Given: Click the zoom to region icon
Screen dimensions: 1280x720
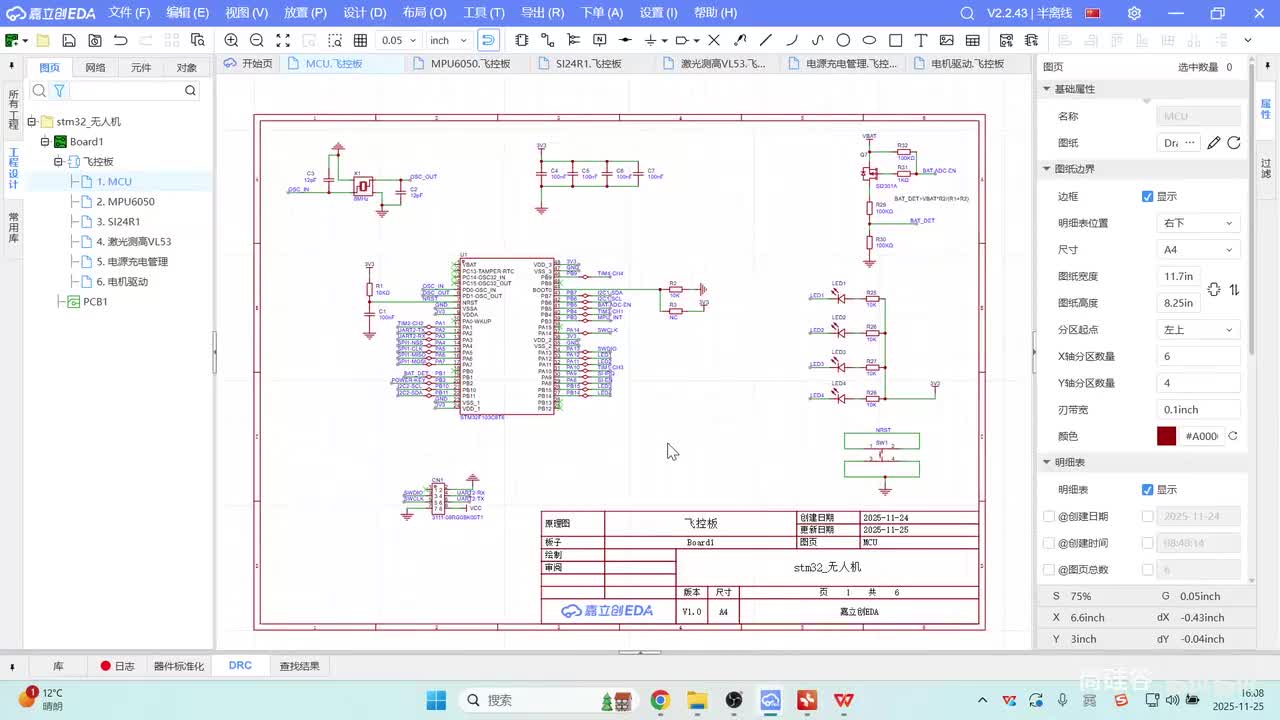Looking at the screenshot, I should point(334,41).
